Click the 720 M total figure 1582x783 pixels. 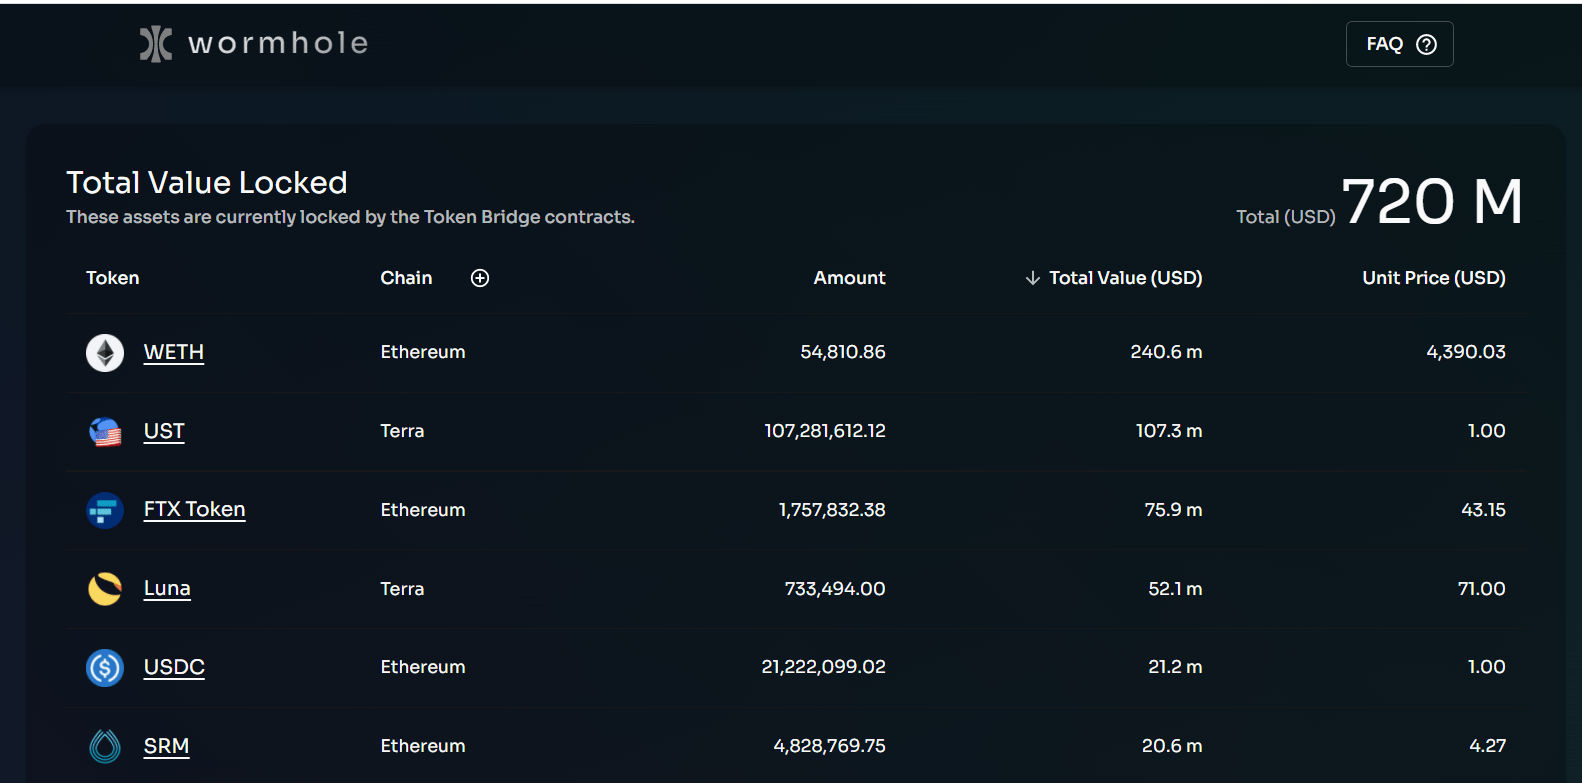(1432, 201)
